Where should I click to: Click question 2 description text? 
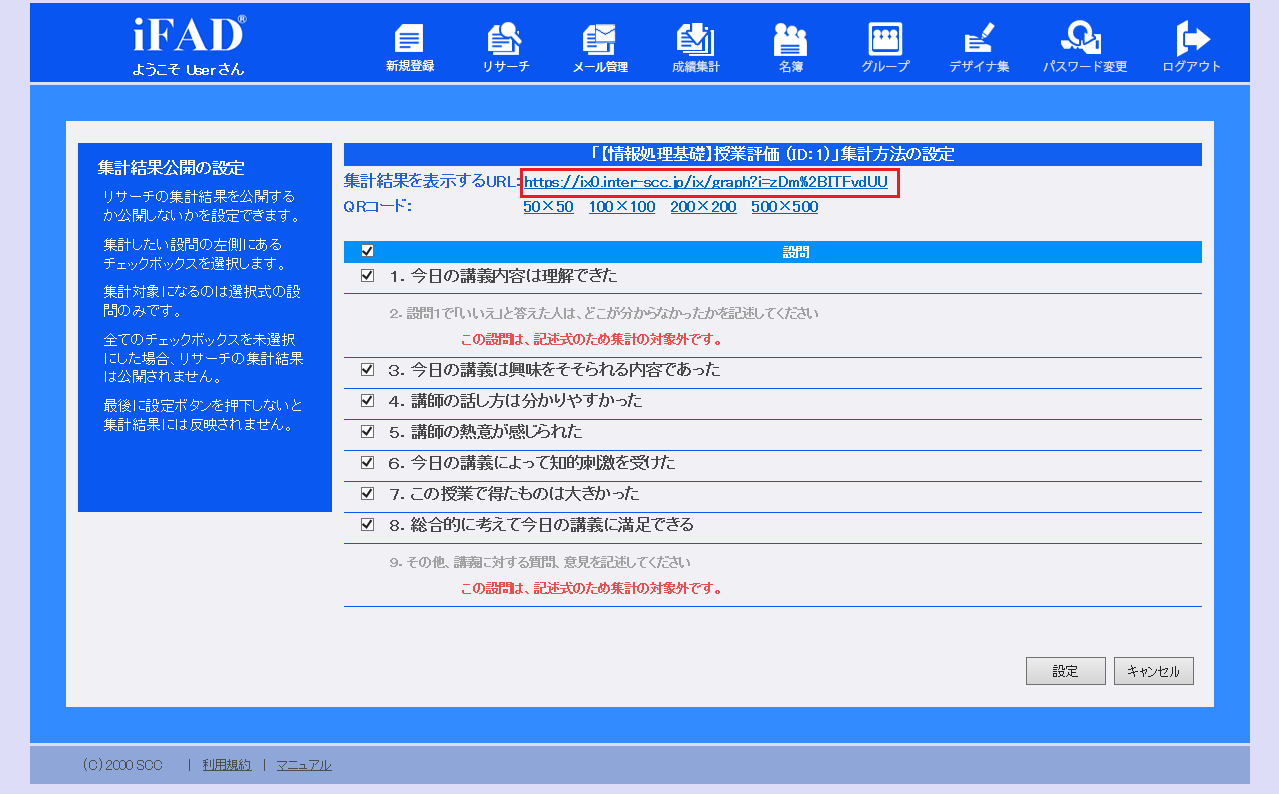pyautogui.click(x=604, y=313)
